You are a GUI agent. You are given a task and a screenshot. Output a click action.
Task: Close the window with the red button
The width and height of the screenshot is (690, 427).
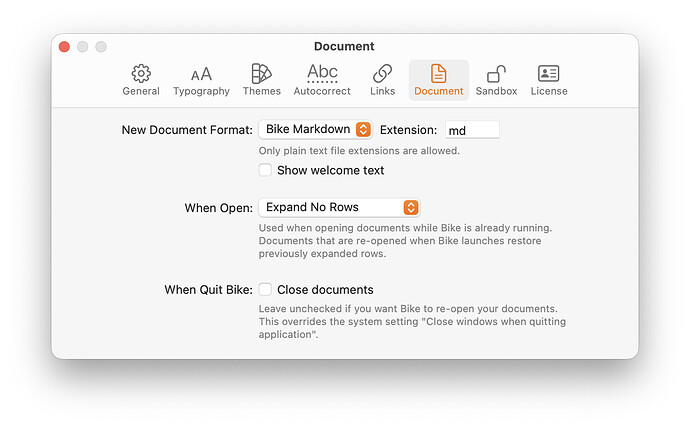[65, 47]
